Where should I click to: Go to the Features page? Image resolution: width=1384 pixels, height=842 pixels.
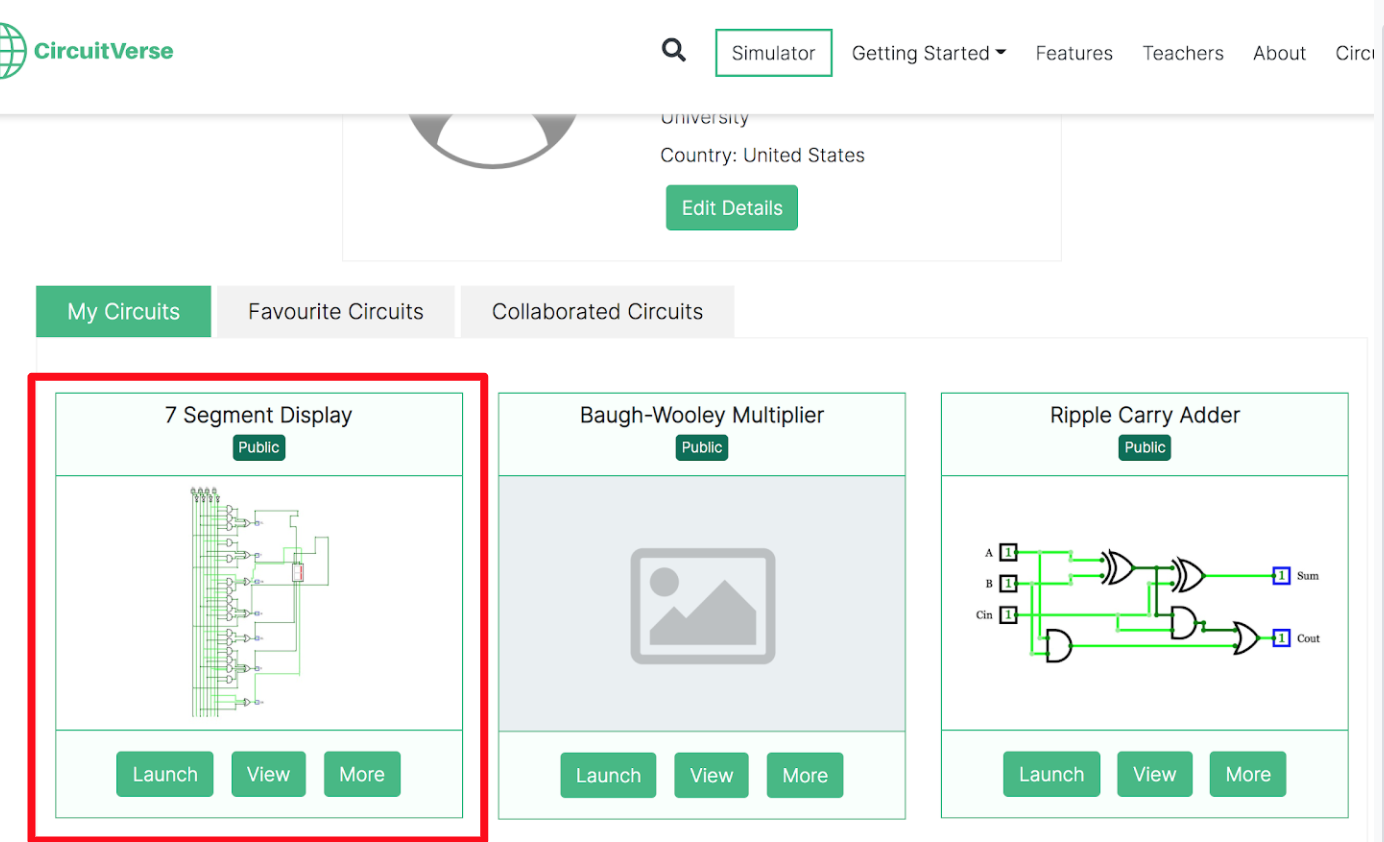1074,54
